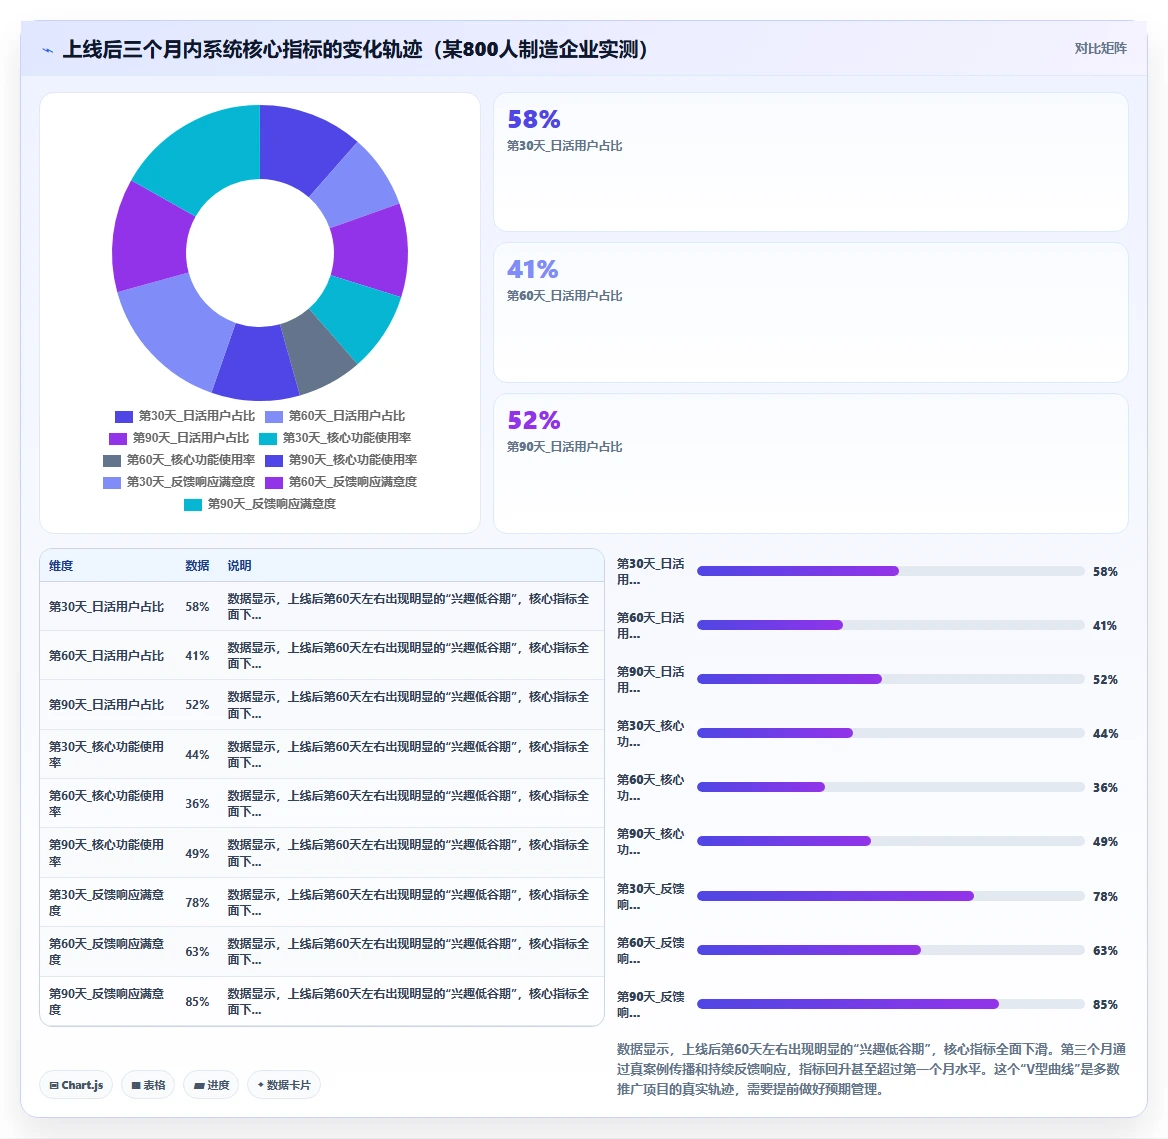Click the 对比矩阵 label in header

coord(1100,48)
